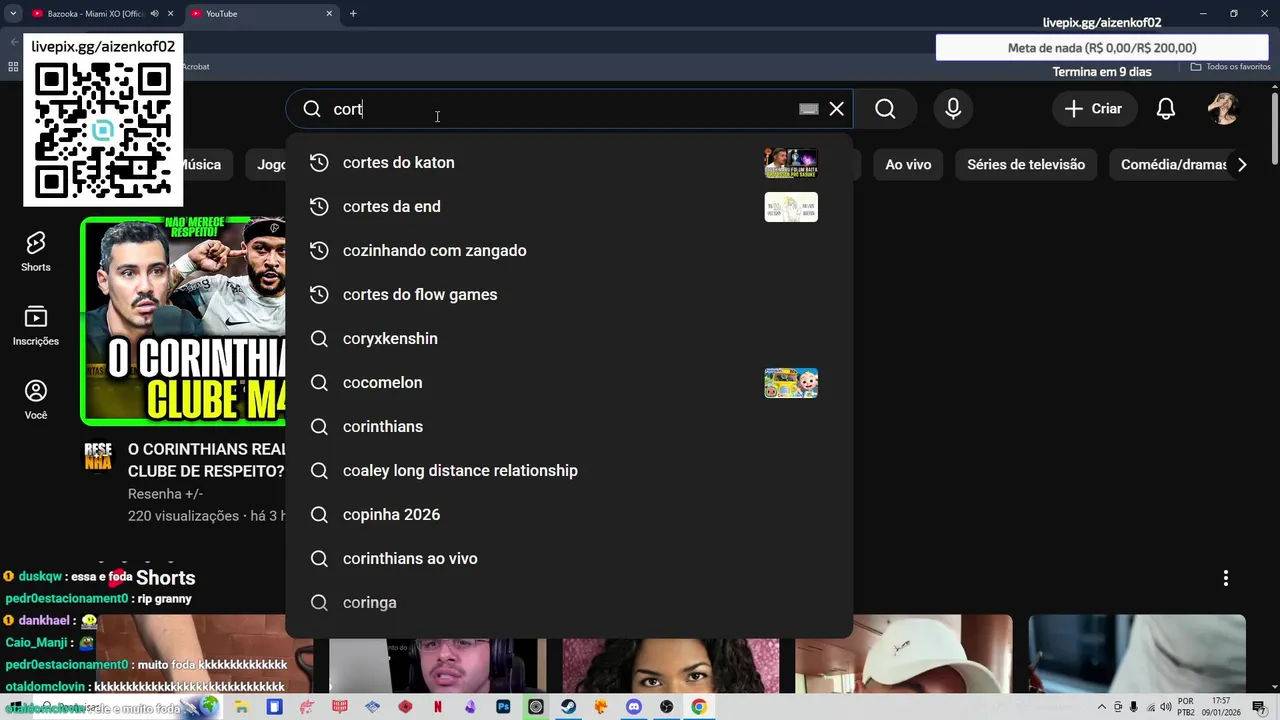The image size is (1280, 720).
Task: Click the page vertical scrollbar
Action: pyautogui.click(x=1274, y=130)
